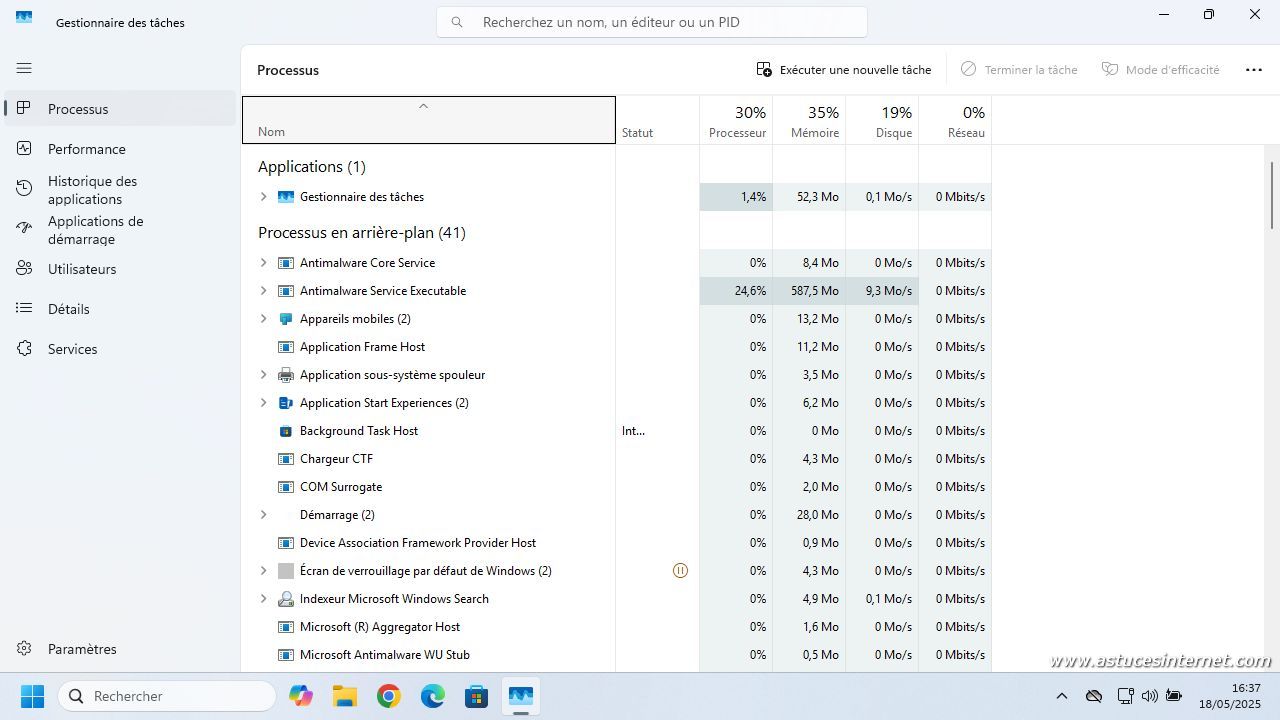Sort by the Processeur column header
The height and width of the screenshot is (720, 1280).
[736, 120]
